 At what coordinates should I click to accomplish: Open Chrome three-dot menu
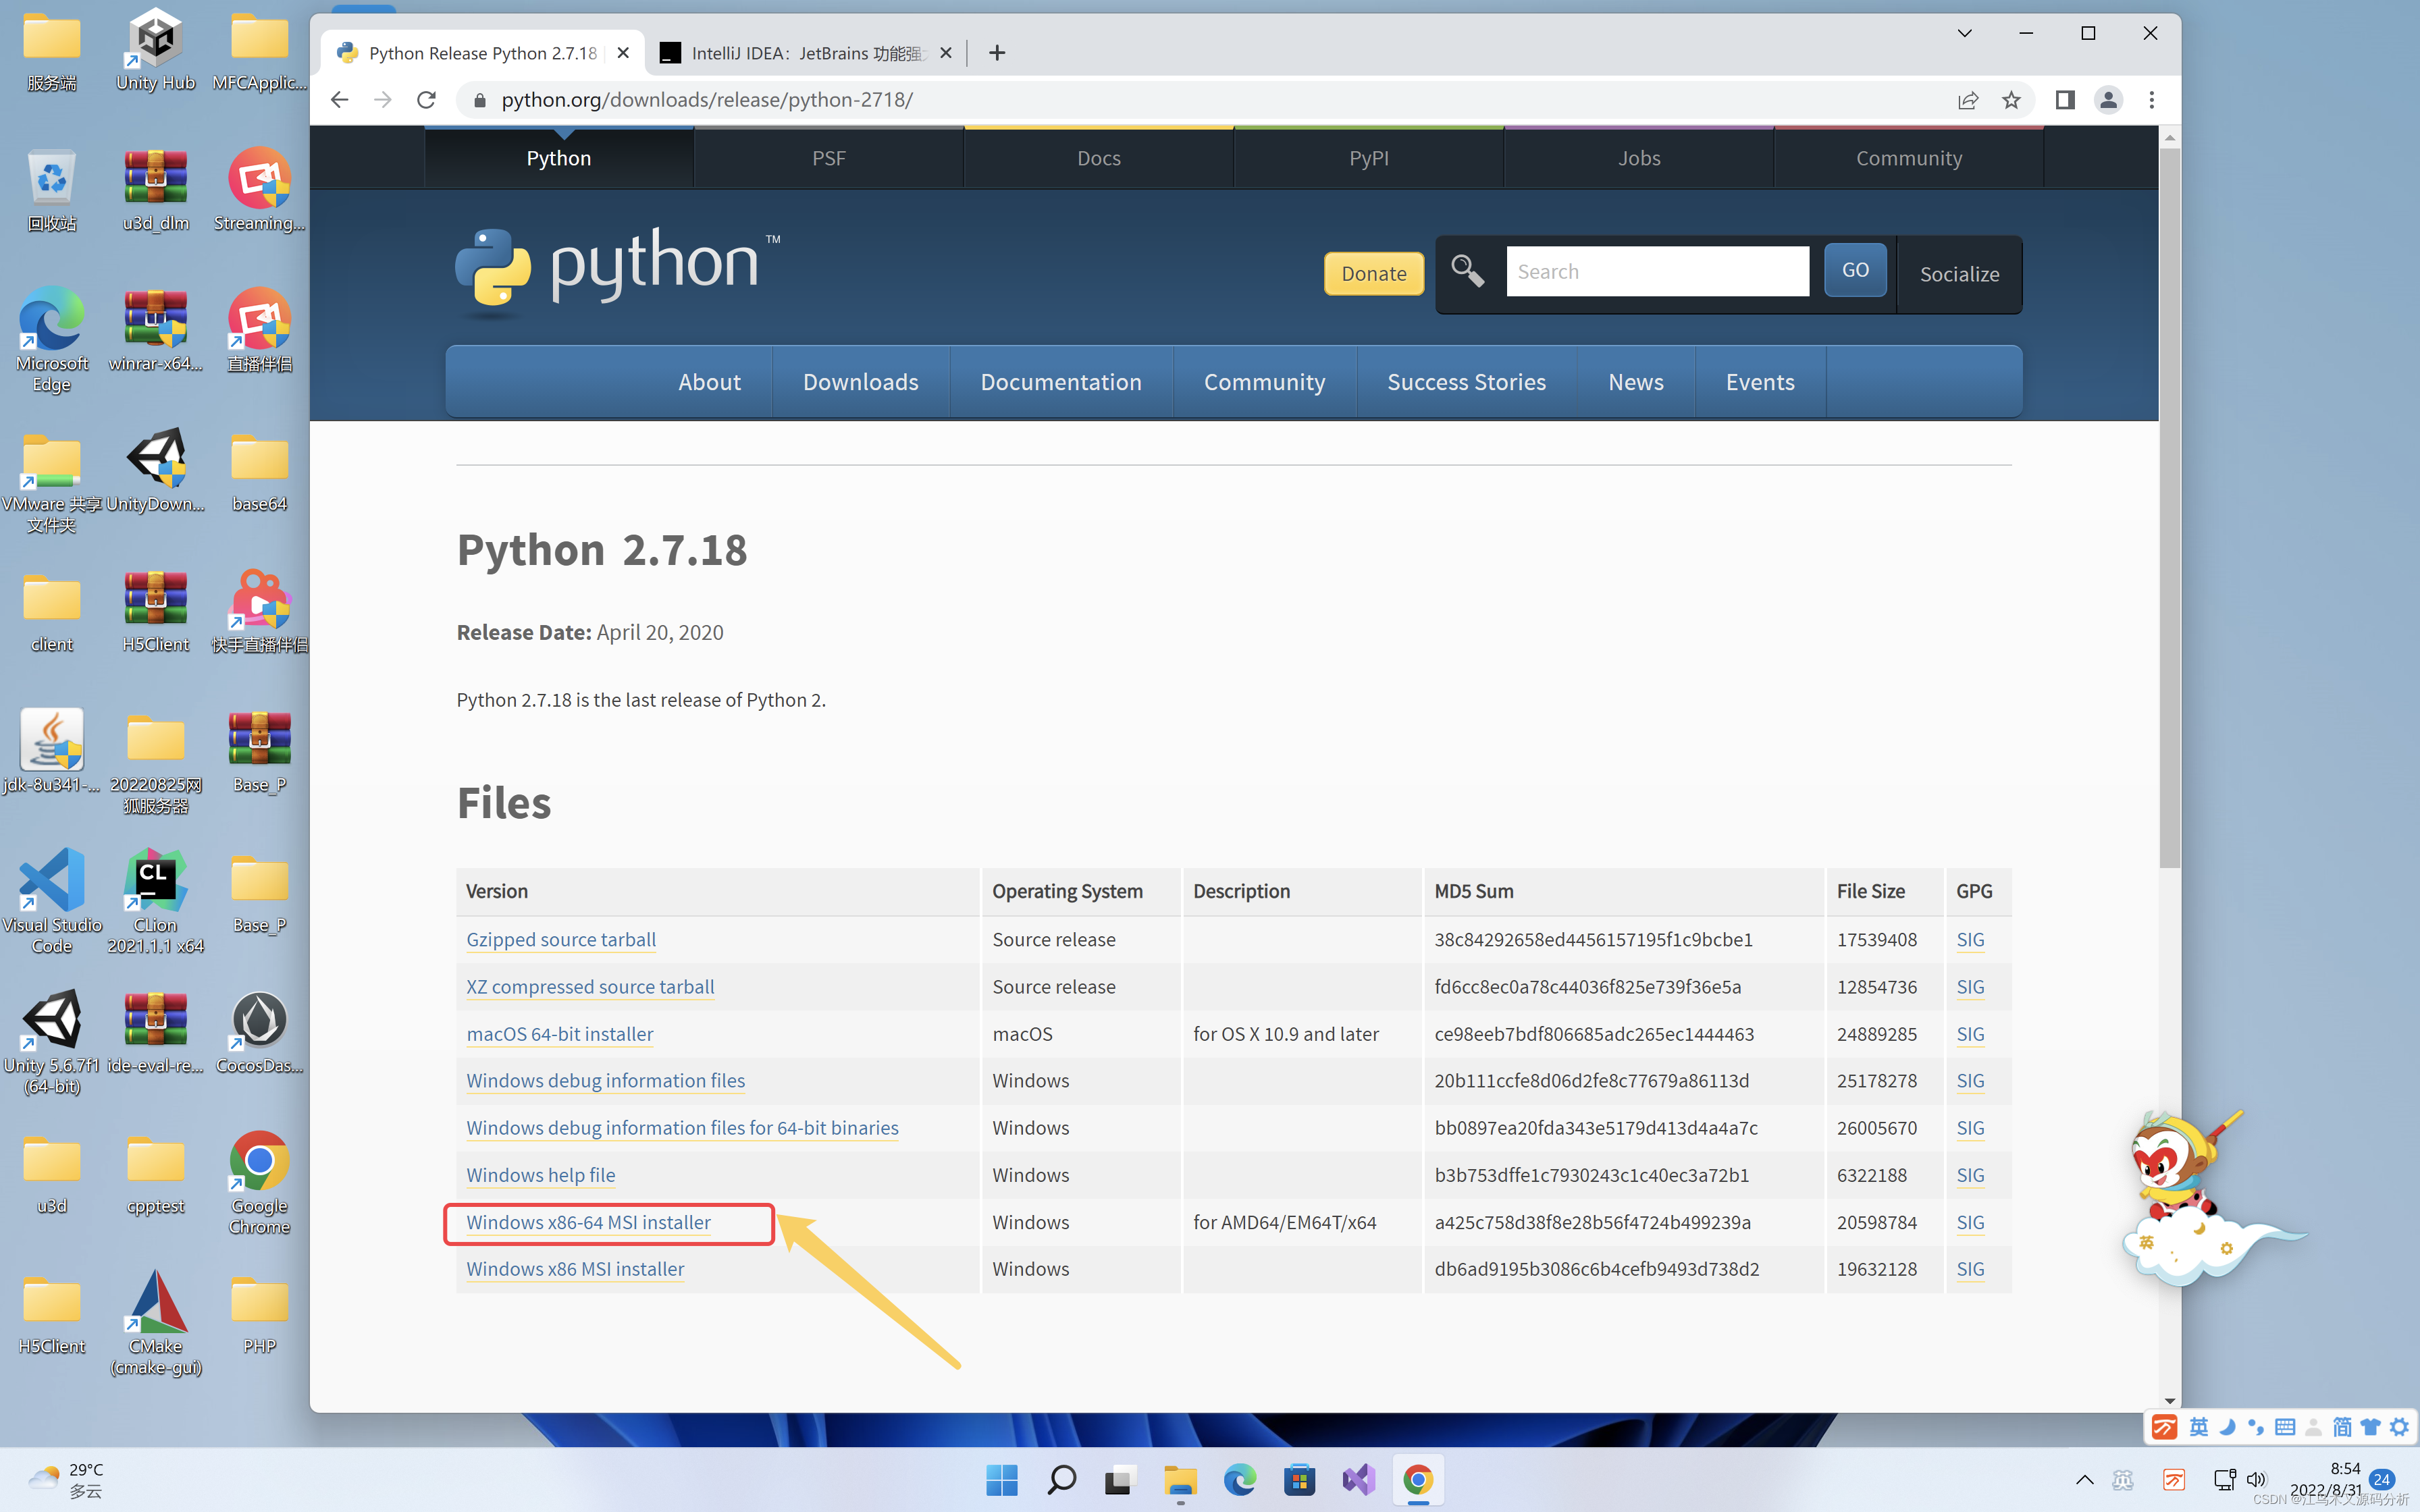pyautogui.click(x=2152, y=100)
